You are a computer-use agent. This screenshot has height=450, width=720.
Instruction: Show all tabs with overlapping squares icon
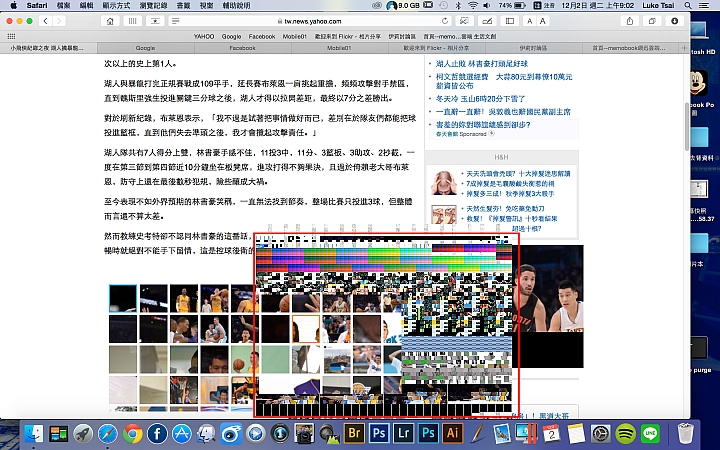click(x=652, y=21)
